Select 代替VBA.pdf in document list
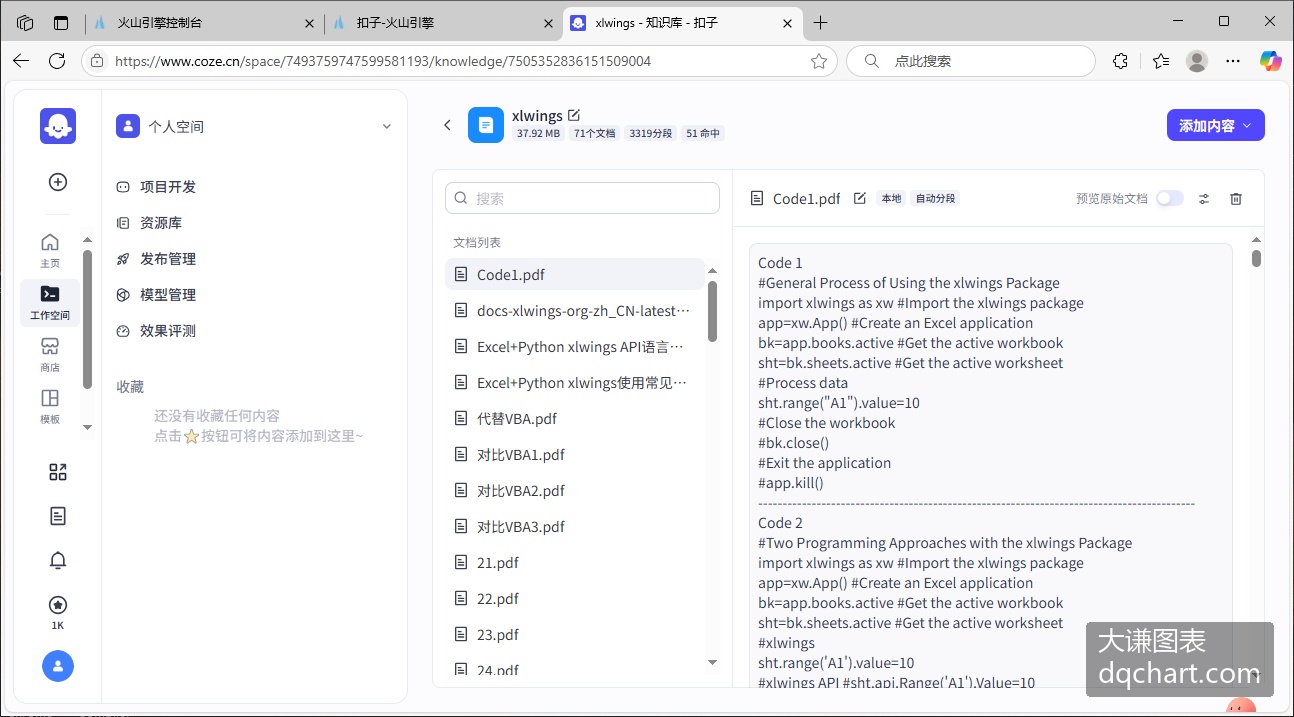Viewport: 1294px width, 717px height. coord(575,418)
